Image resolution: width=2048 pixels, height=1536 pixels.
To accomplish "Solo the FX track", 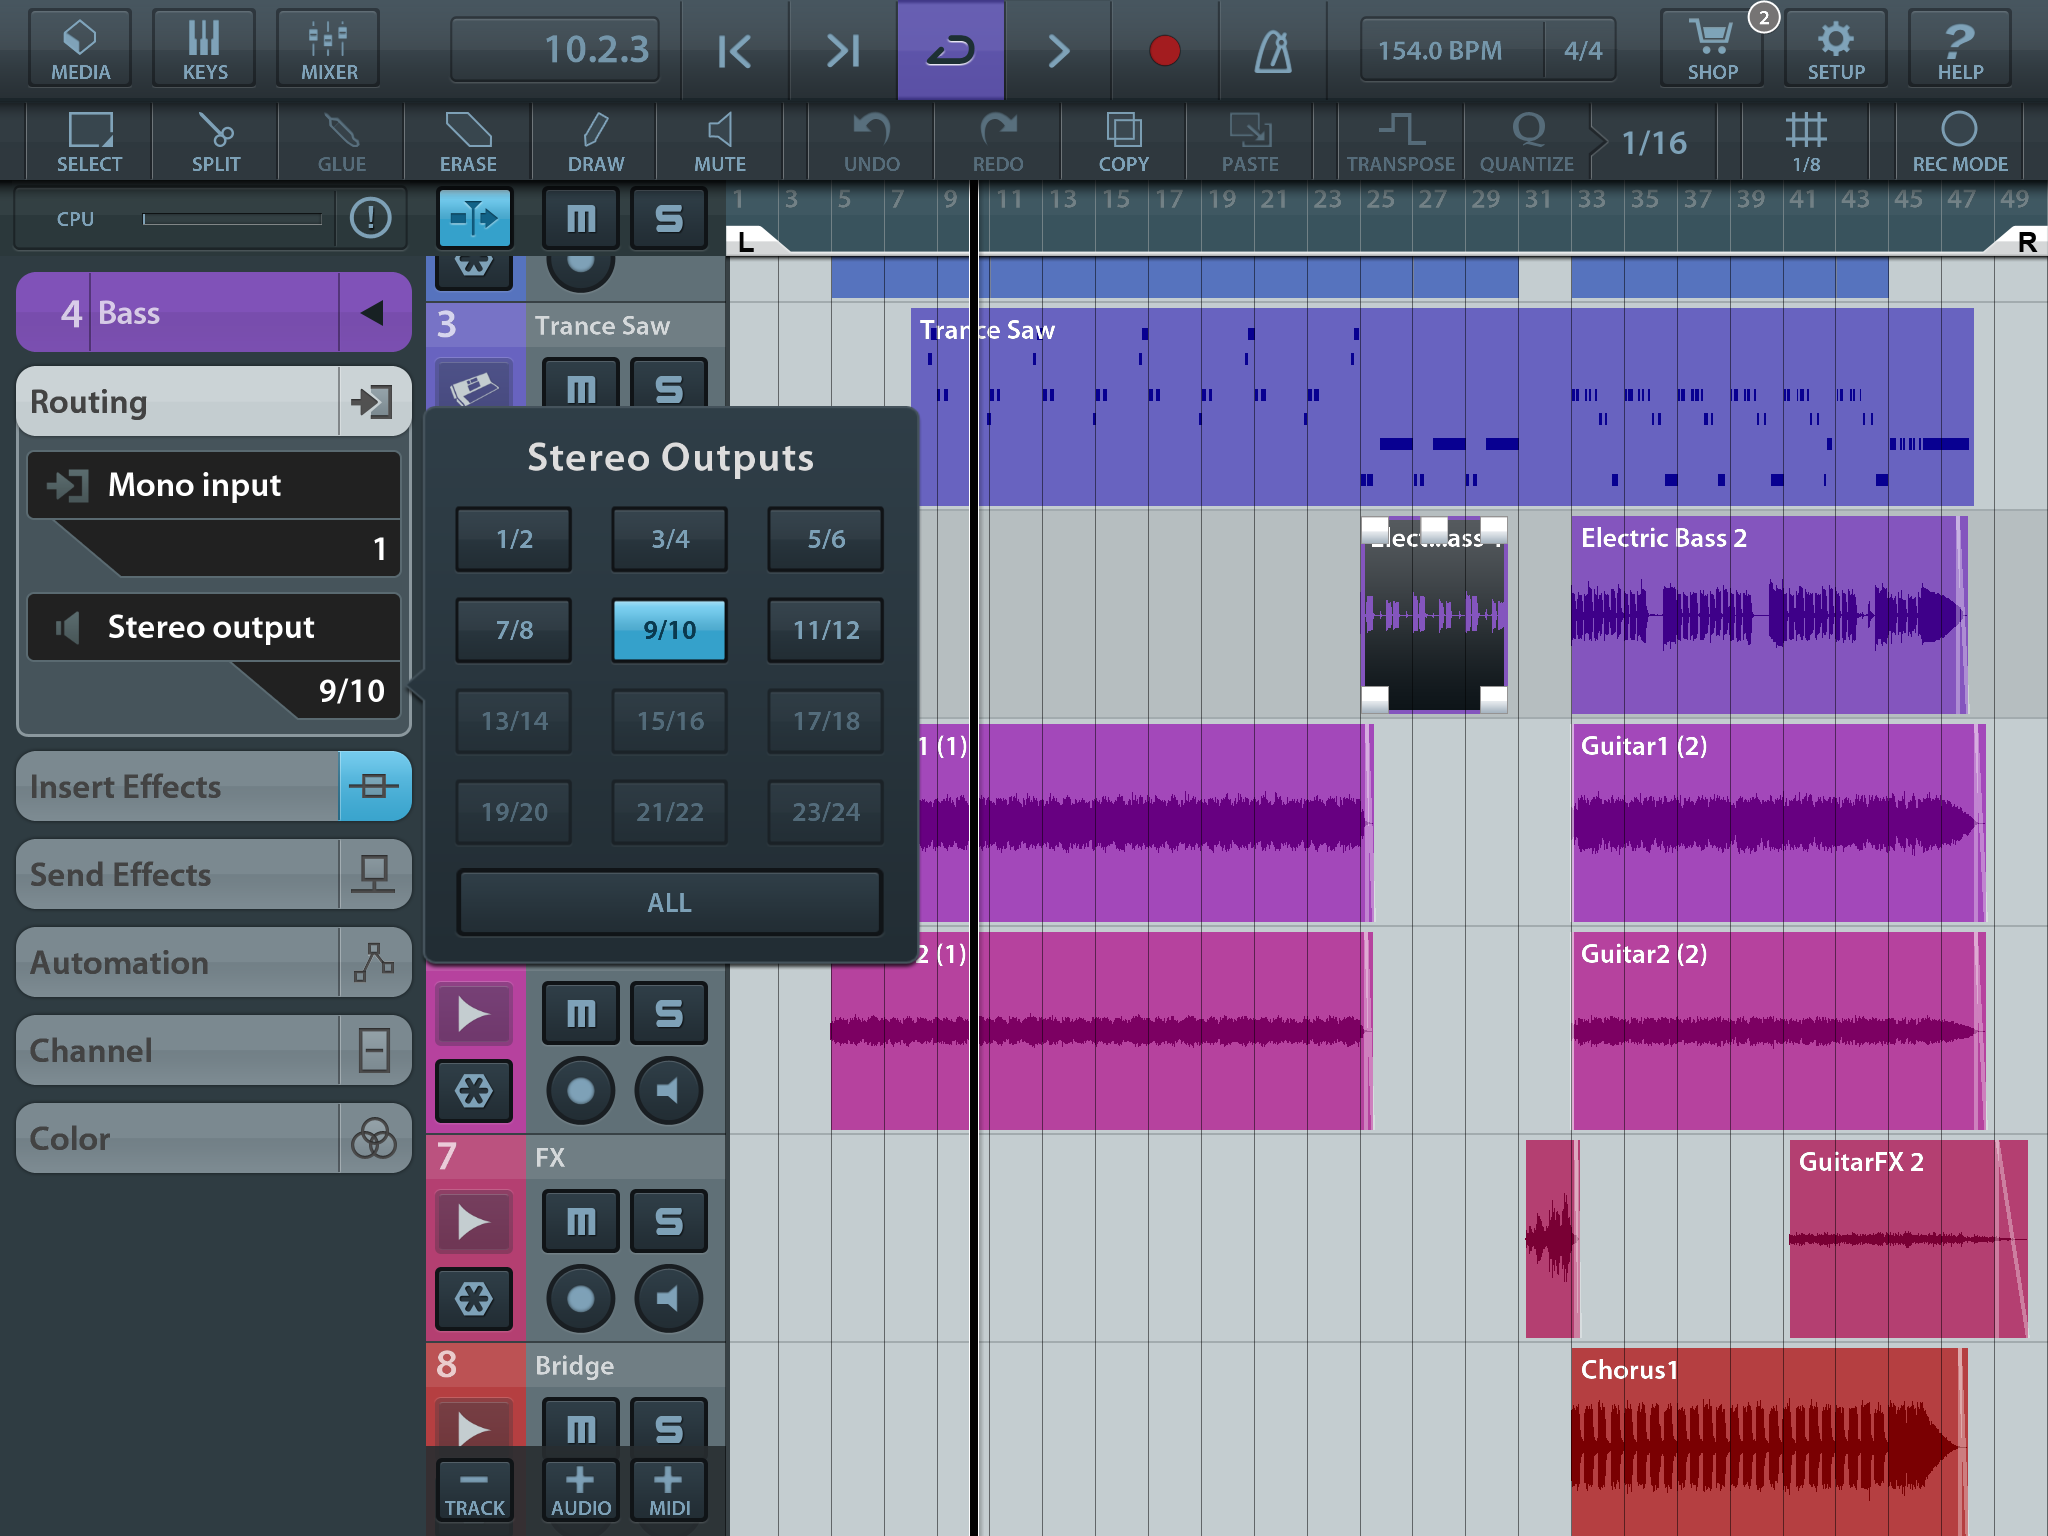I will click(x=669, y=1221).
